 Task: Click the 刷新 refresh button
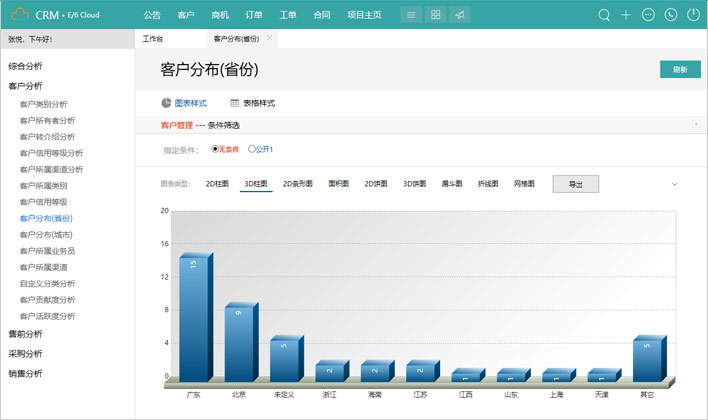(x=679, y=70)
